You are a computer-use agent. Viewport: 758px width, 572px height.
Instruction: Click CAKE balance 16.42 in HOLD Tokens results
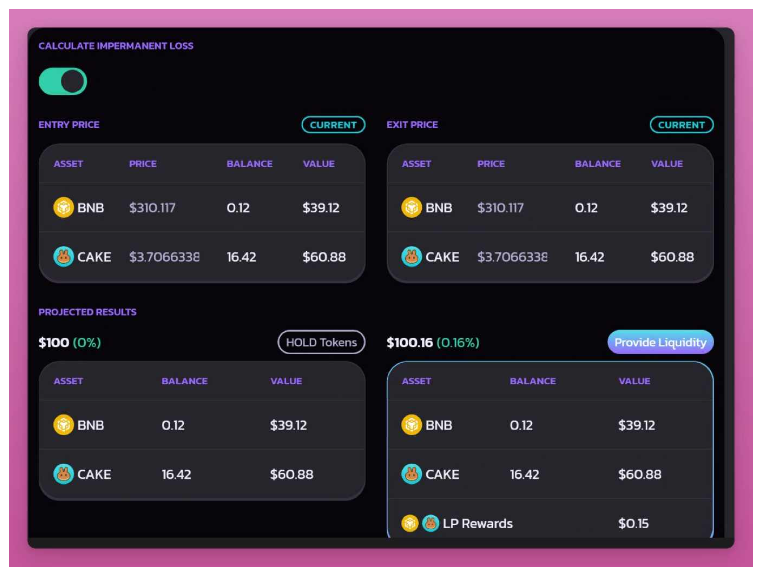pos(176,474)
